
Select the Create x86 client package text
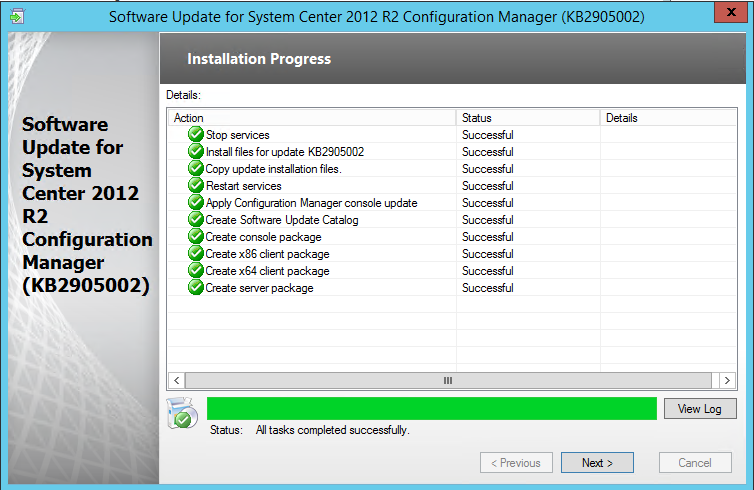click(267, 254)
